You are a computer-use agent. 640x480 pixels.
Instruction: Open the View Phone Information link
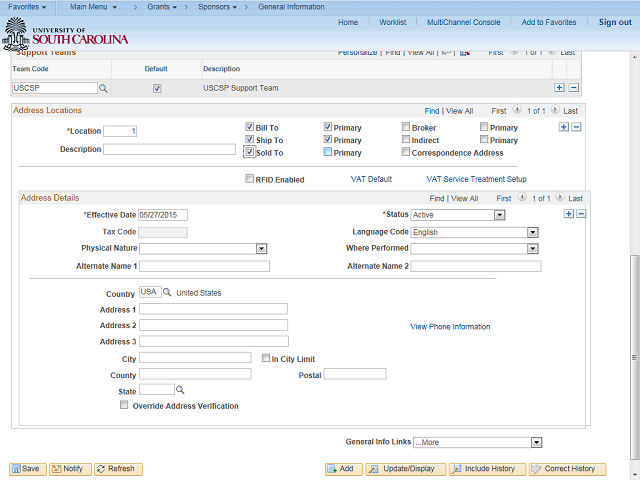tap(450, 327)
